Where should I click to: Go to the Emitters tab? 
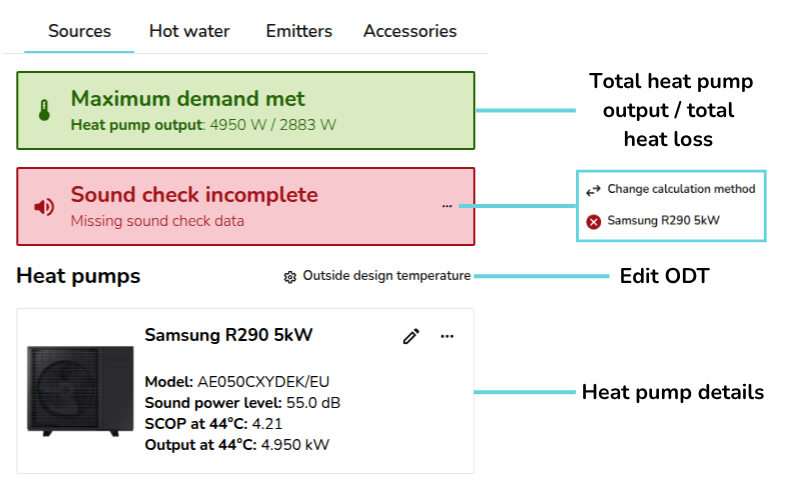click(299, 31)
